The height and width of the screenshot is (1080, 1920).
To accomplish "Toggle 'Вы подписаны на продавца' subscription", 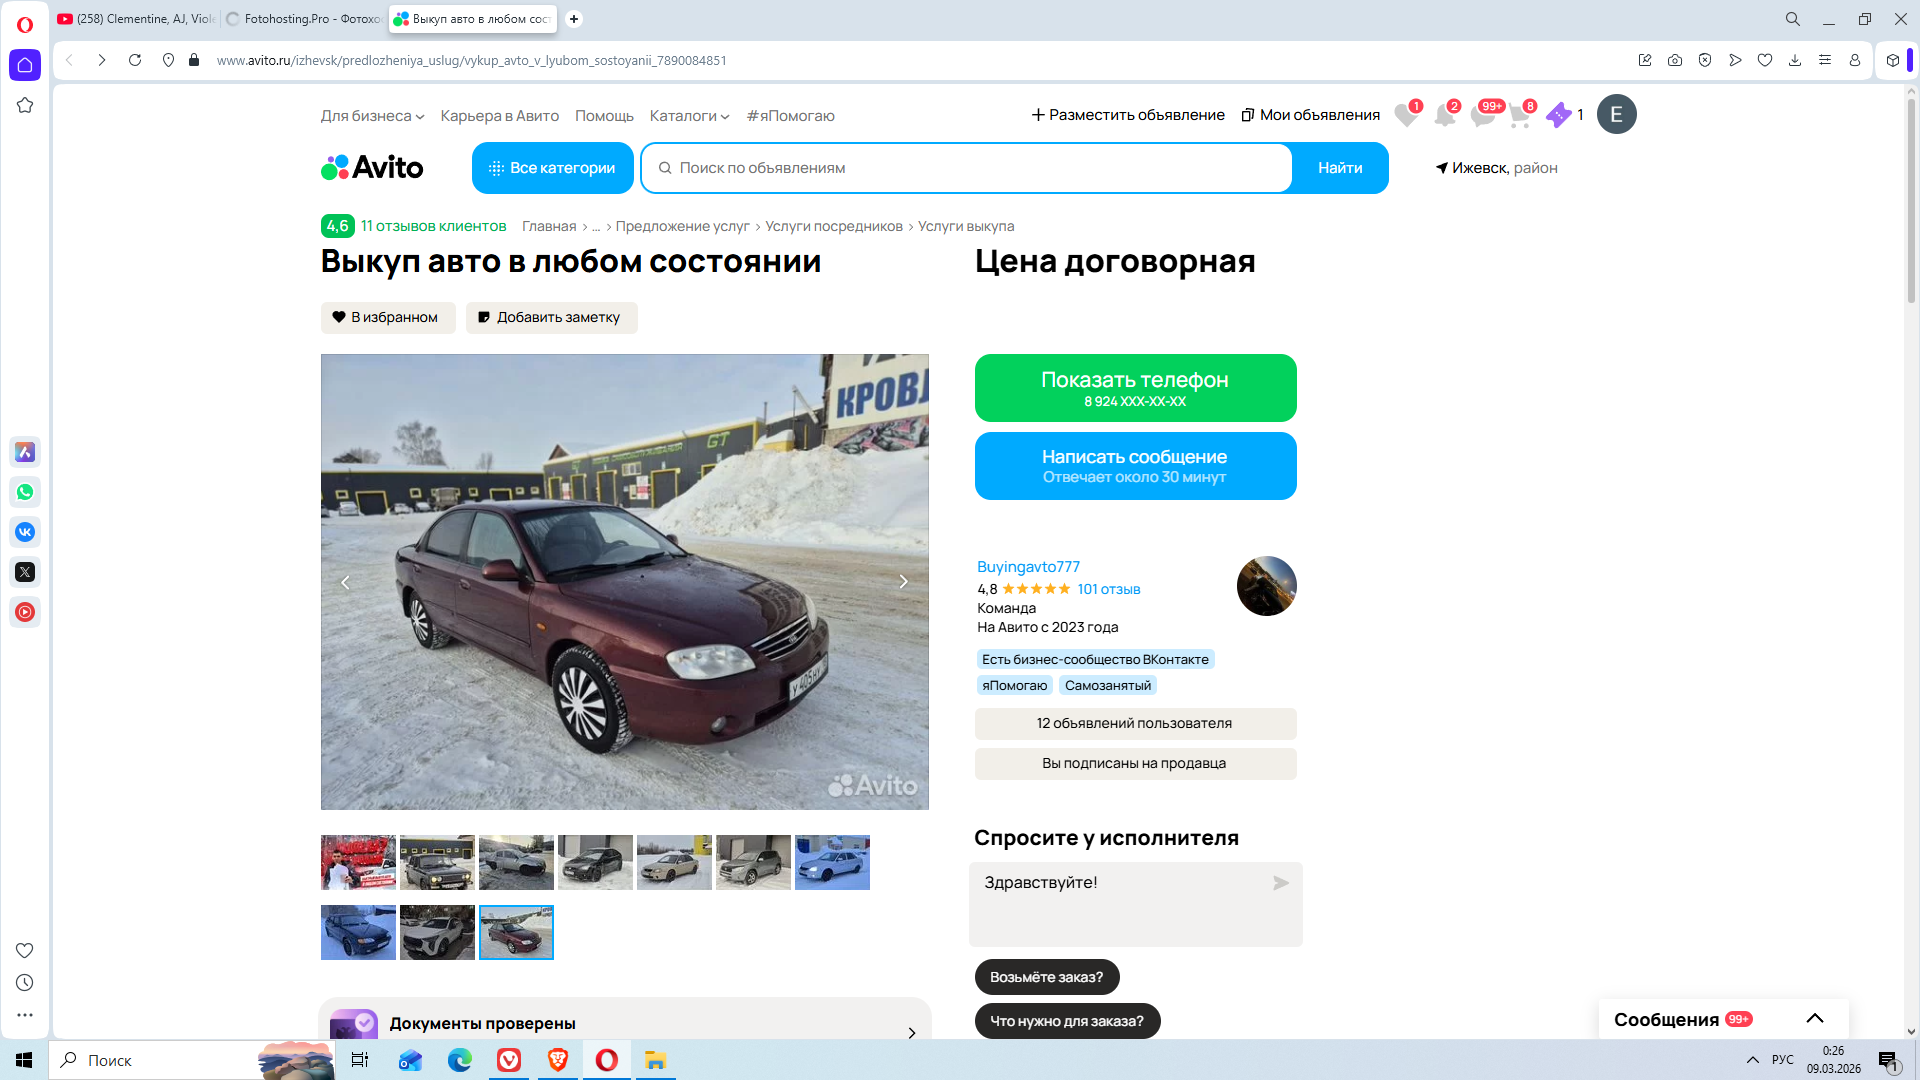I will coord(1134,763).
